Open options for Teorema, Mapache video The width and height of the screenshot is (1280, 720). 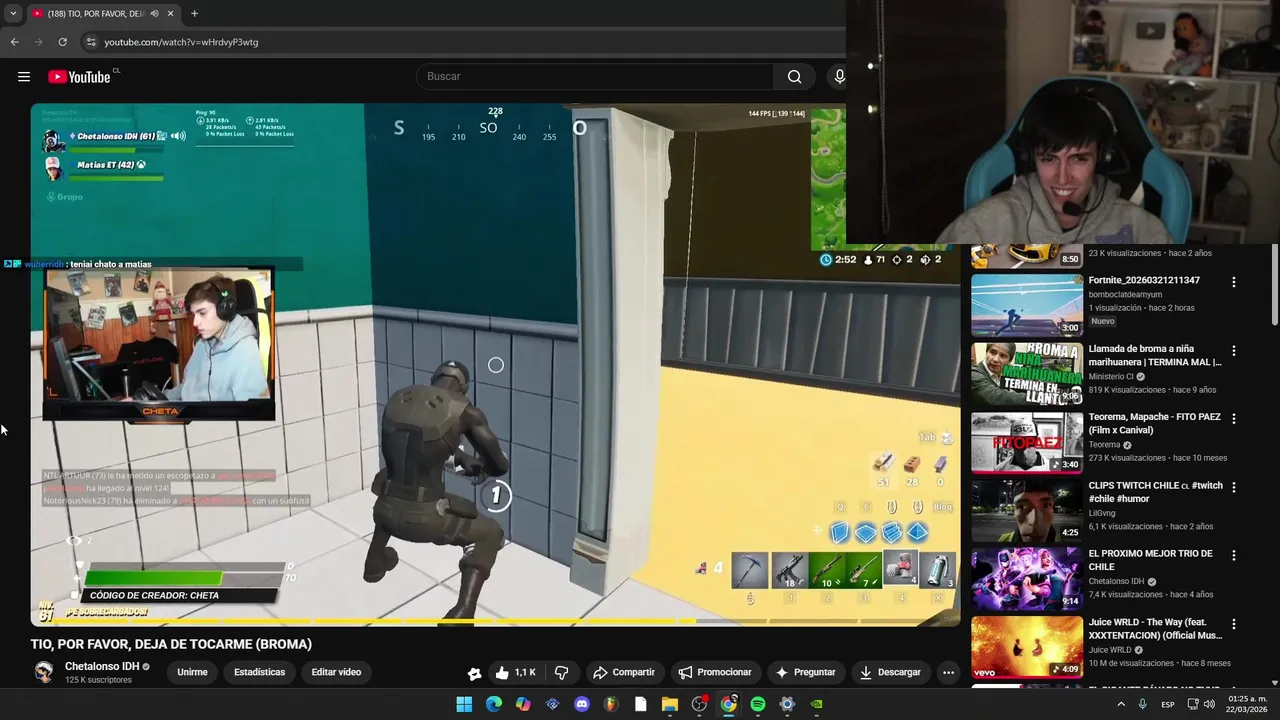coord(1233,419)
